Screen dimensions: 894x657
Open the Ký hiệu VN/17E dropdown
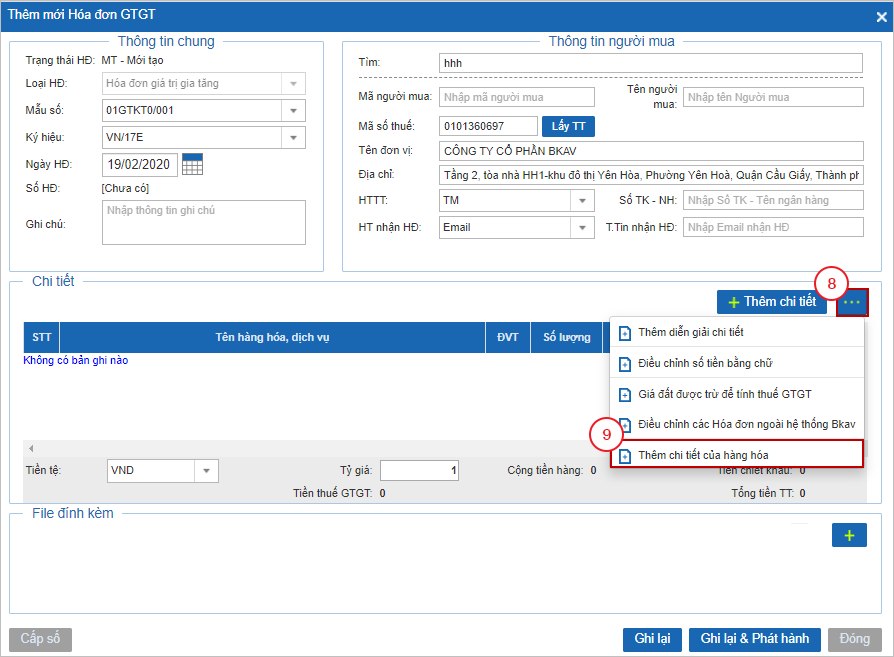(294, 137)
